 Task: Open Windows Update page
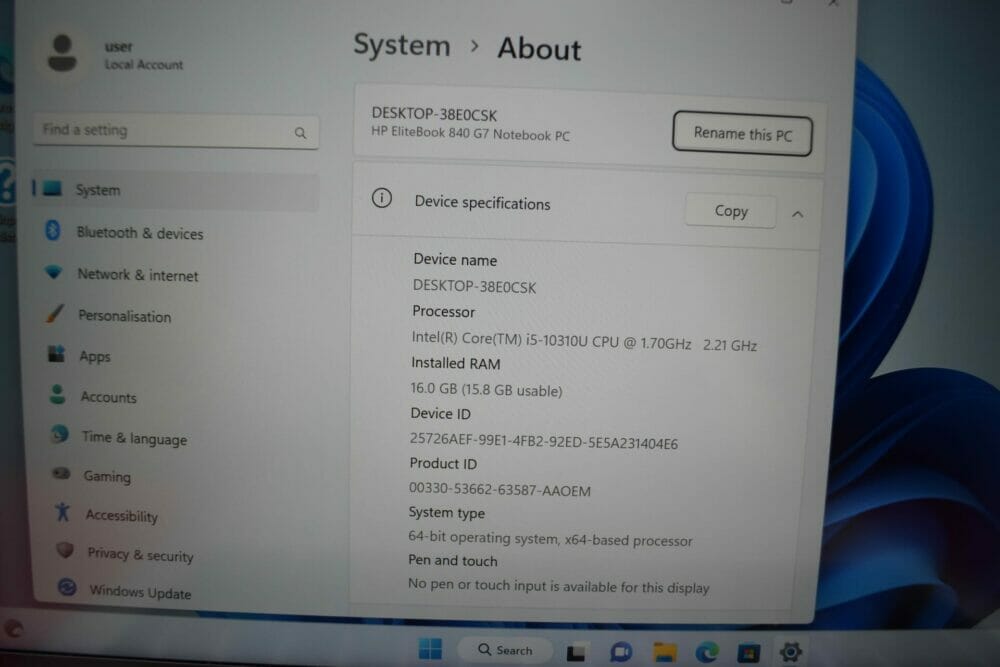[140, 592]
